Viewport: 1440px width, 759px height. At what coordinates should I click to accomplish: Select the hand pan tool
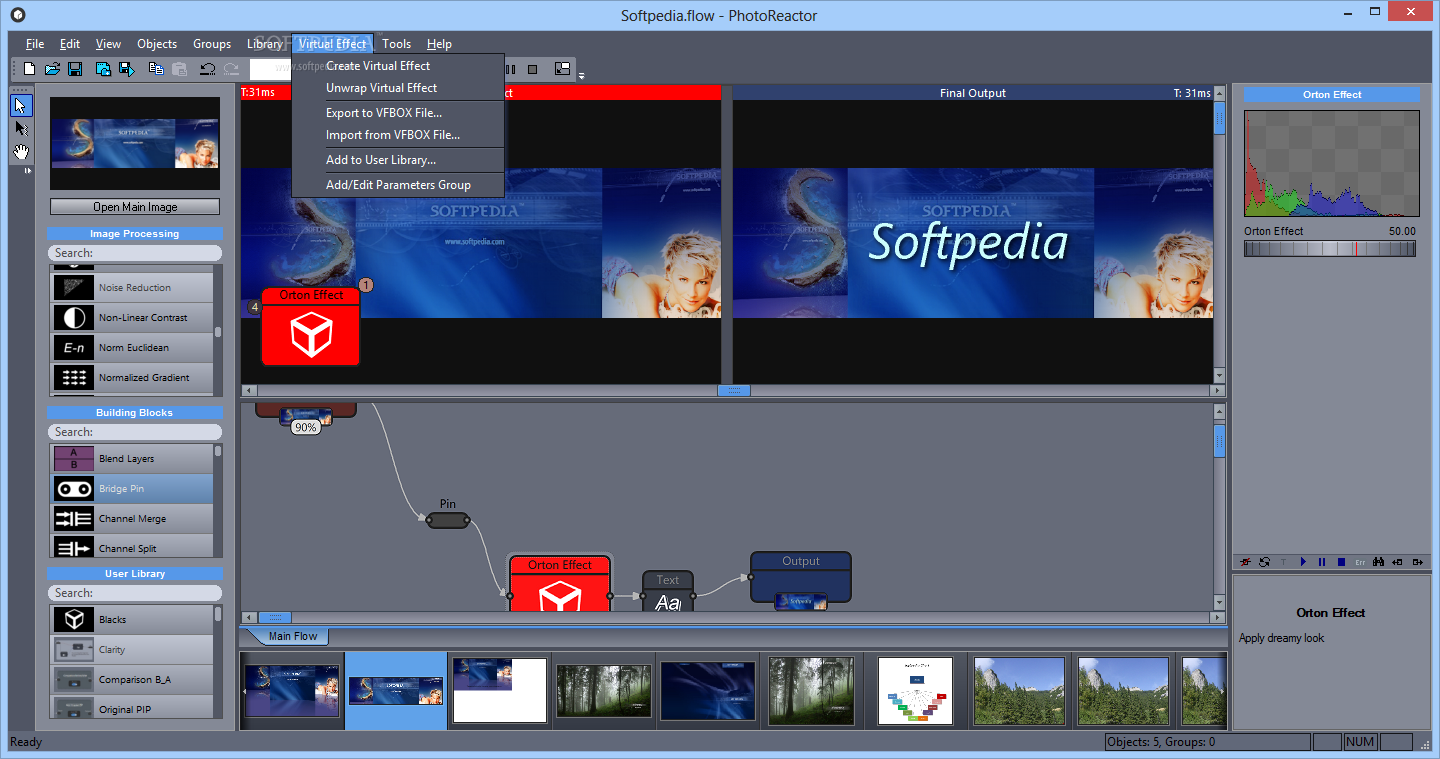21,151
